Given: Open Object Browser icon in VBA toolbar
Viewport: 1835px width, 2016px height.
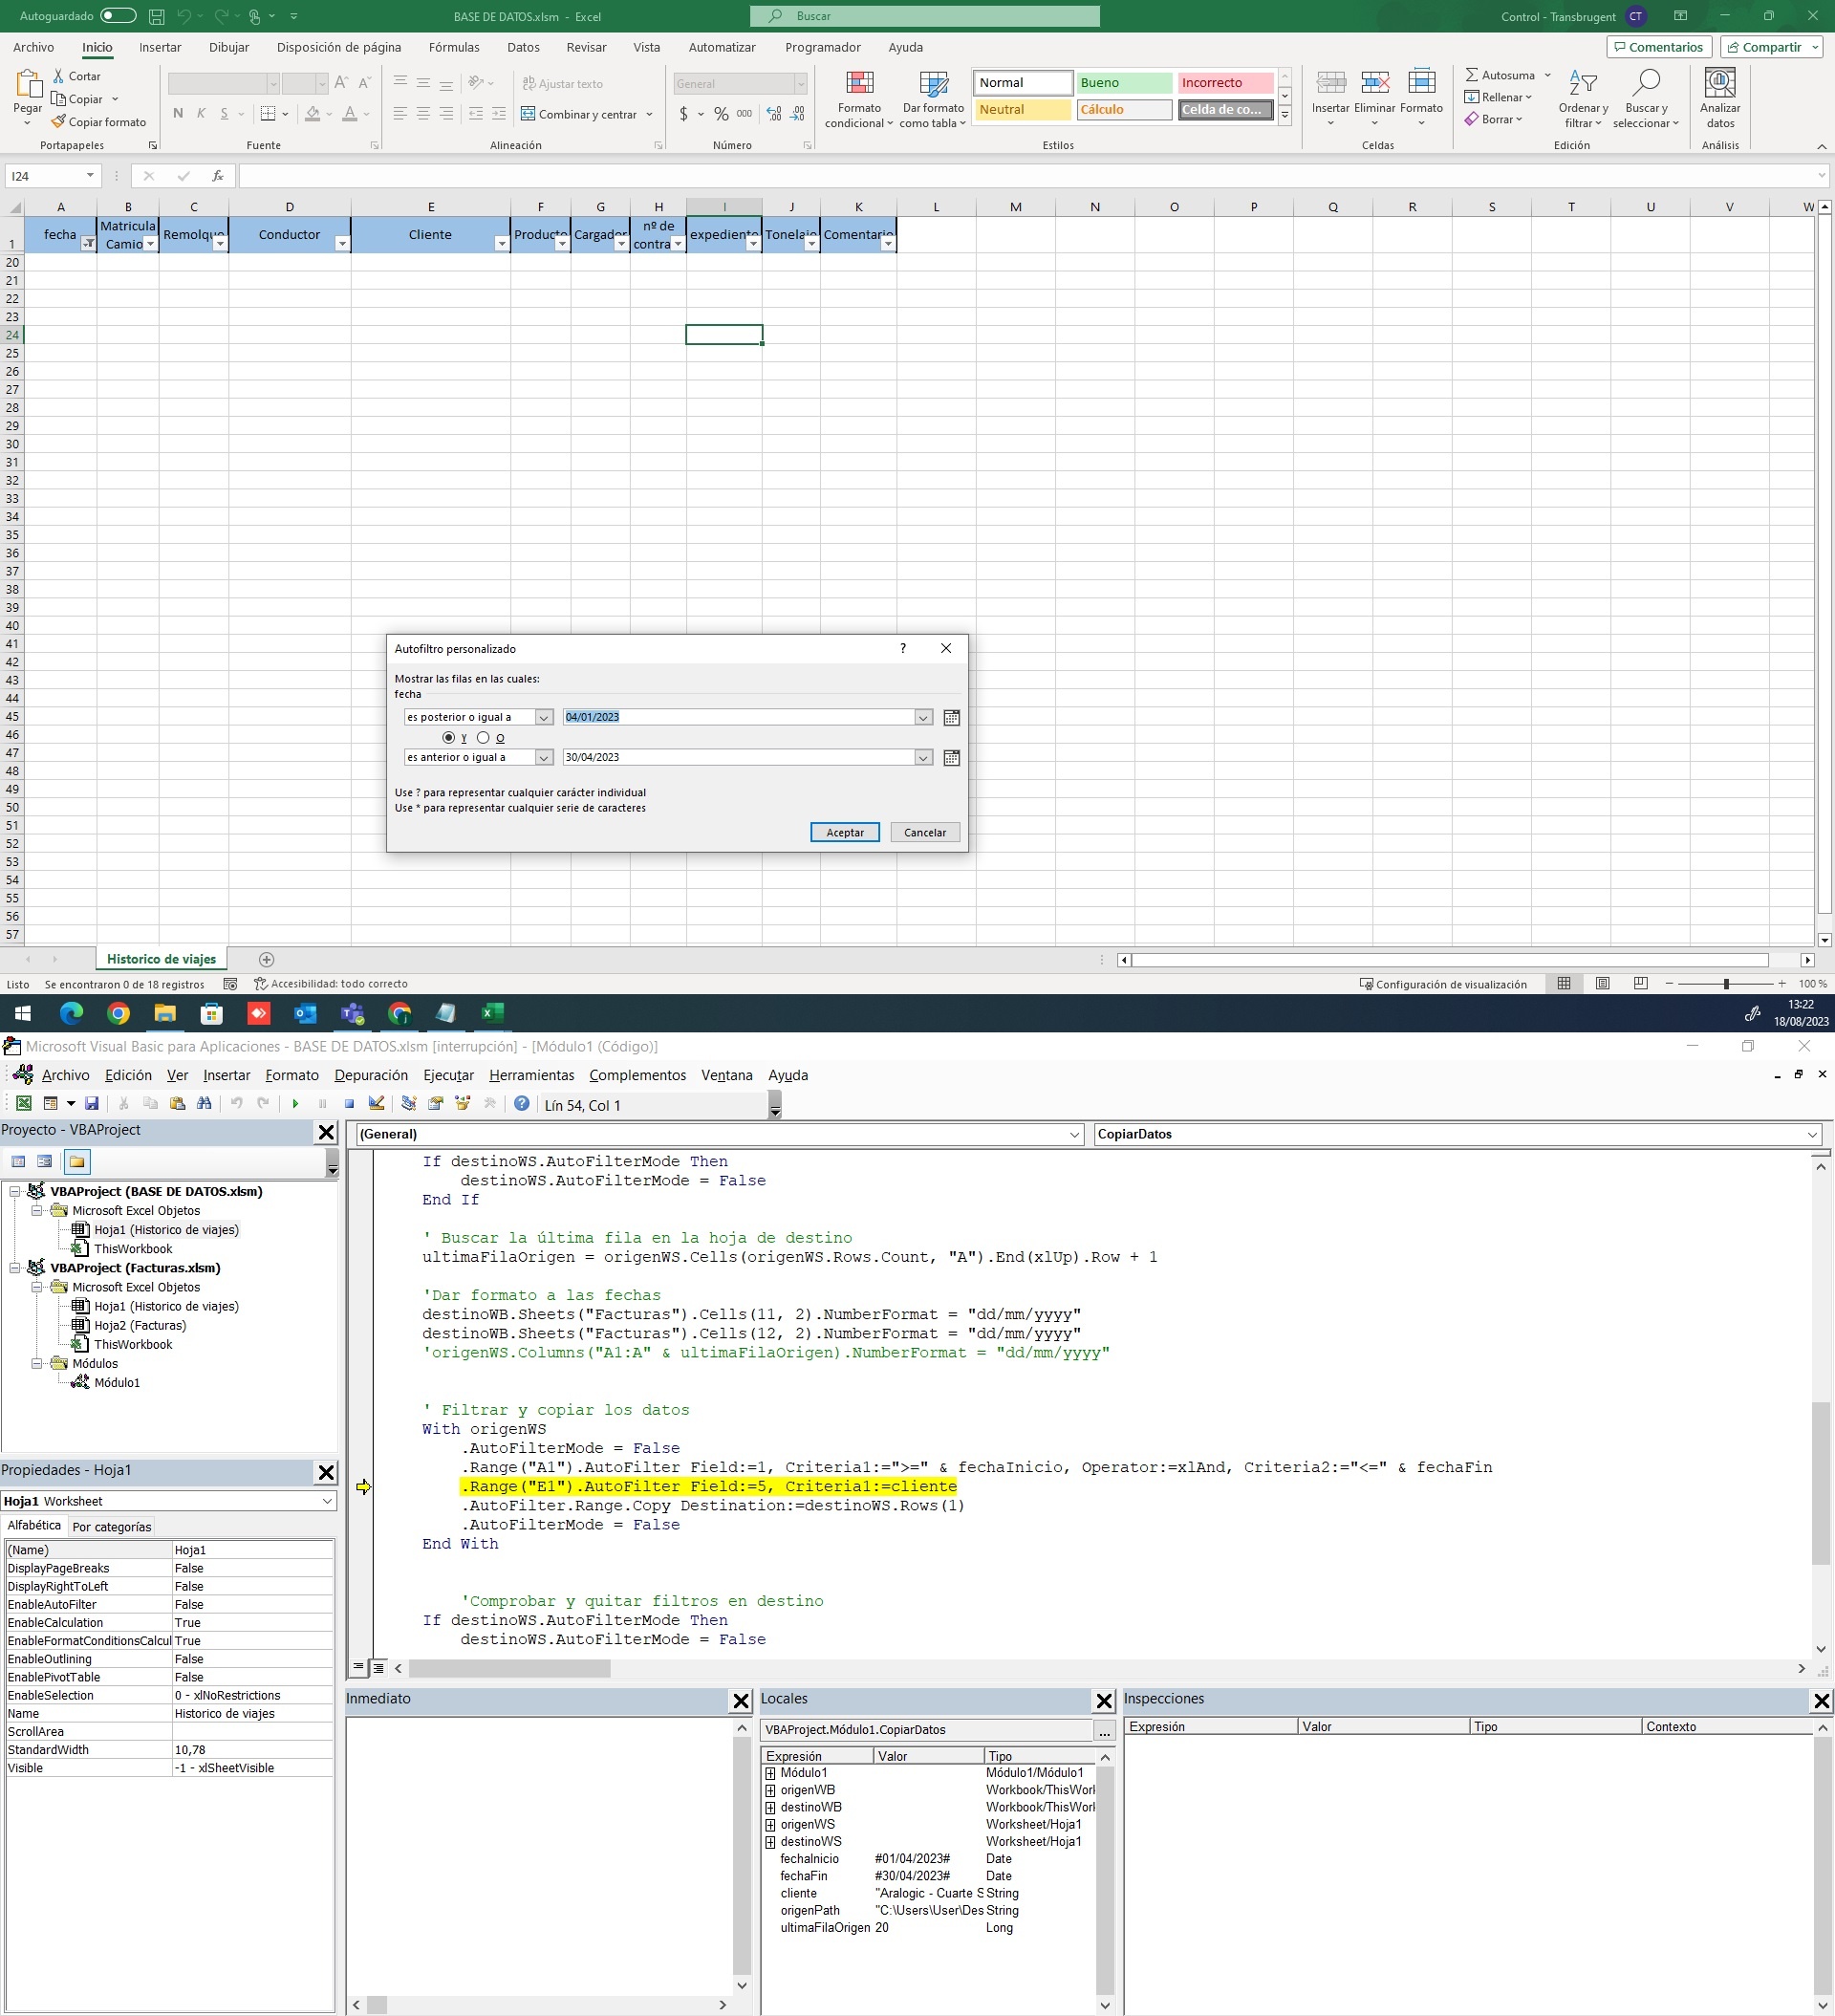Looking at the screenshot, I should pos(463,1104).
